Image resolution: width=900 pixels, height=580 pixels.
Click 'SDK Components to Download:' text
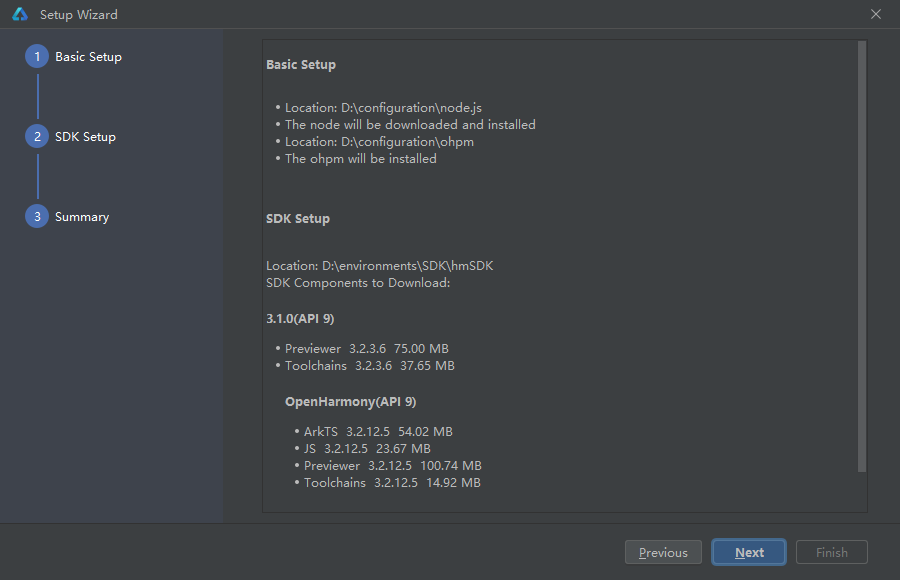point(358,283)
